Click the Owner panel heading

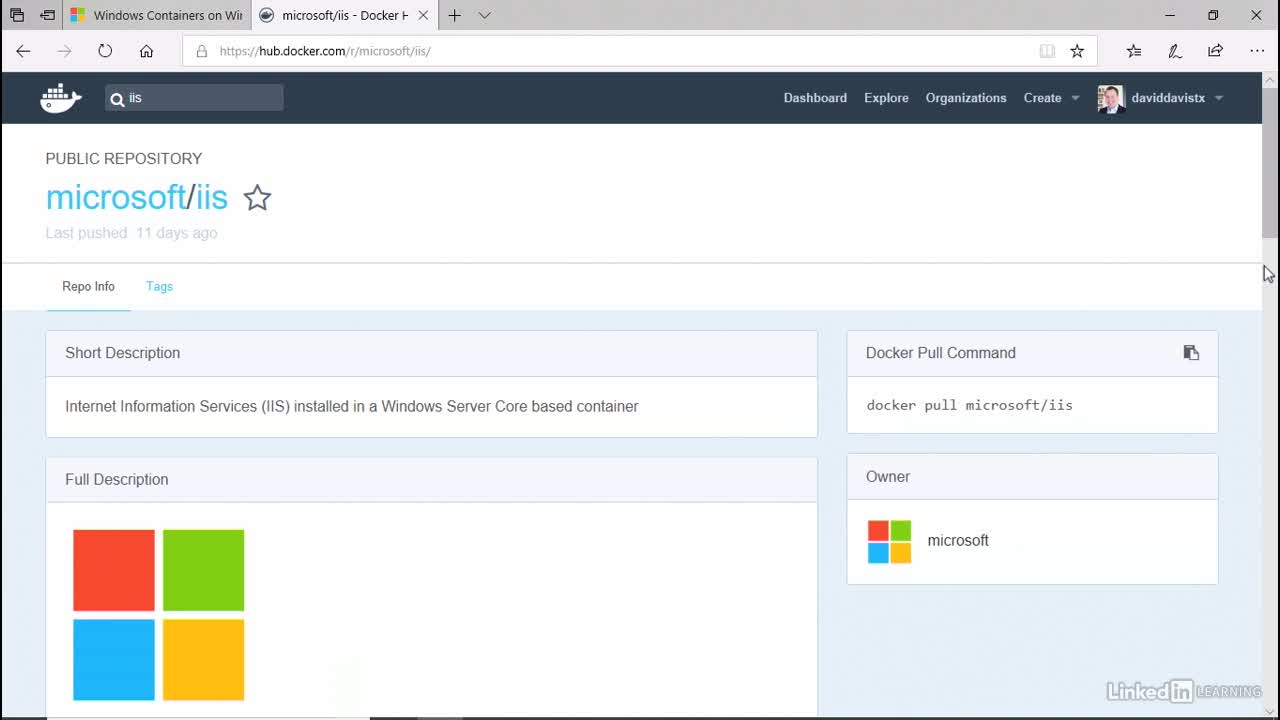888,477
